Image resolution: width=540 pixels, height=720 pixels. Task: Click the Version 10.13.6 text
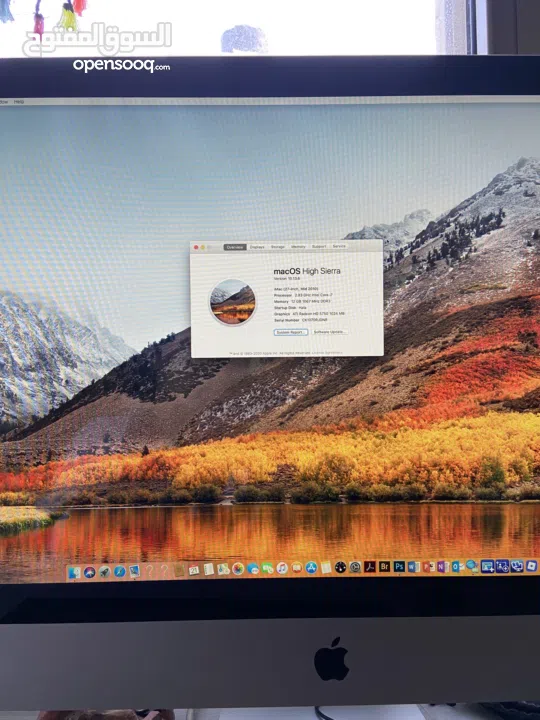point(287,279)
